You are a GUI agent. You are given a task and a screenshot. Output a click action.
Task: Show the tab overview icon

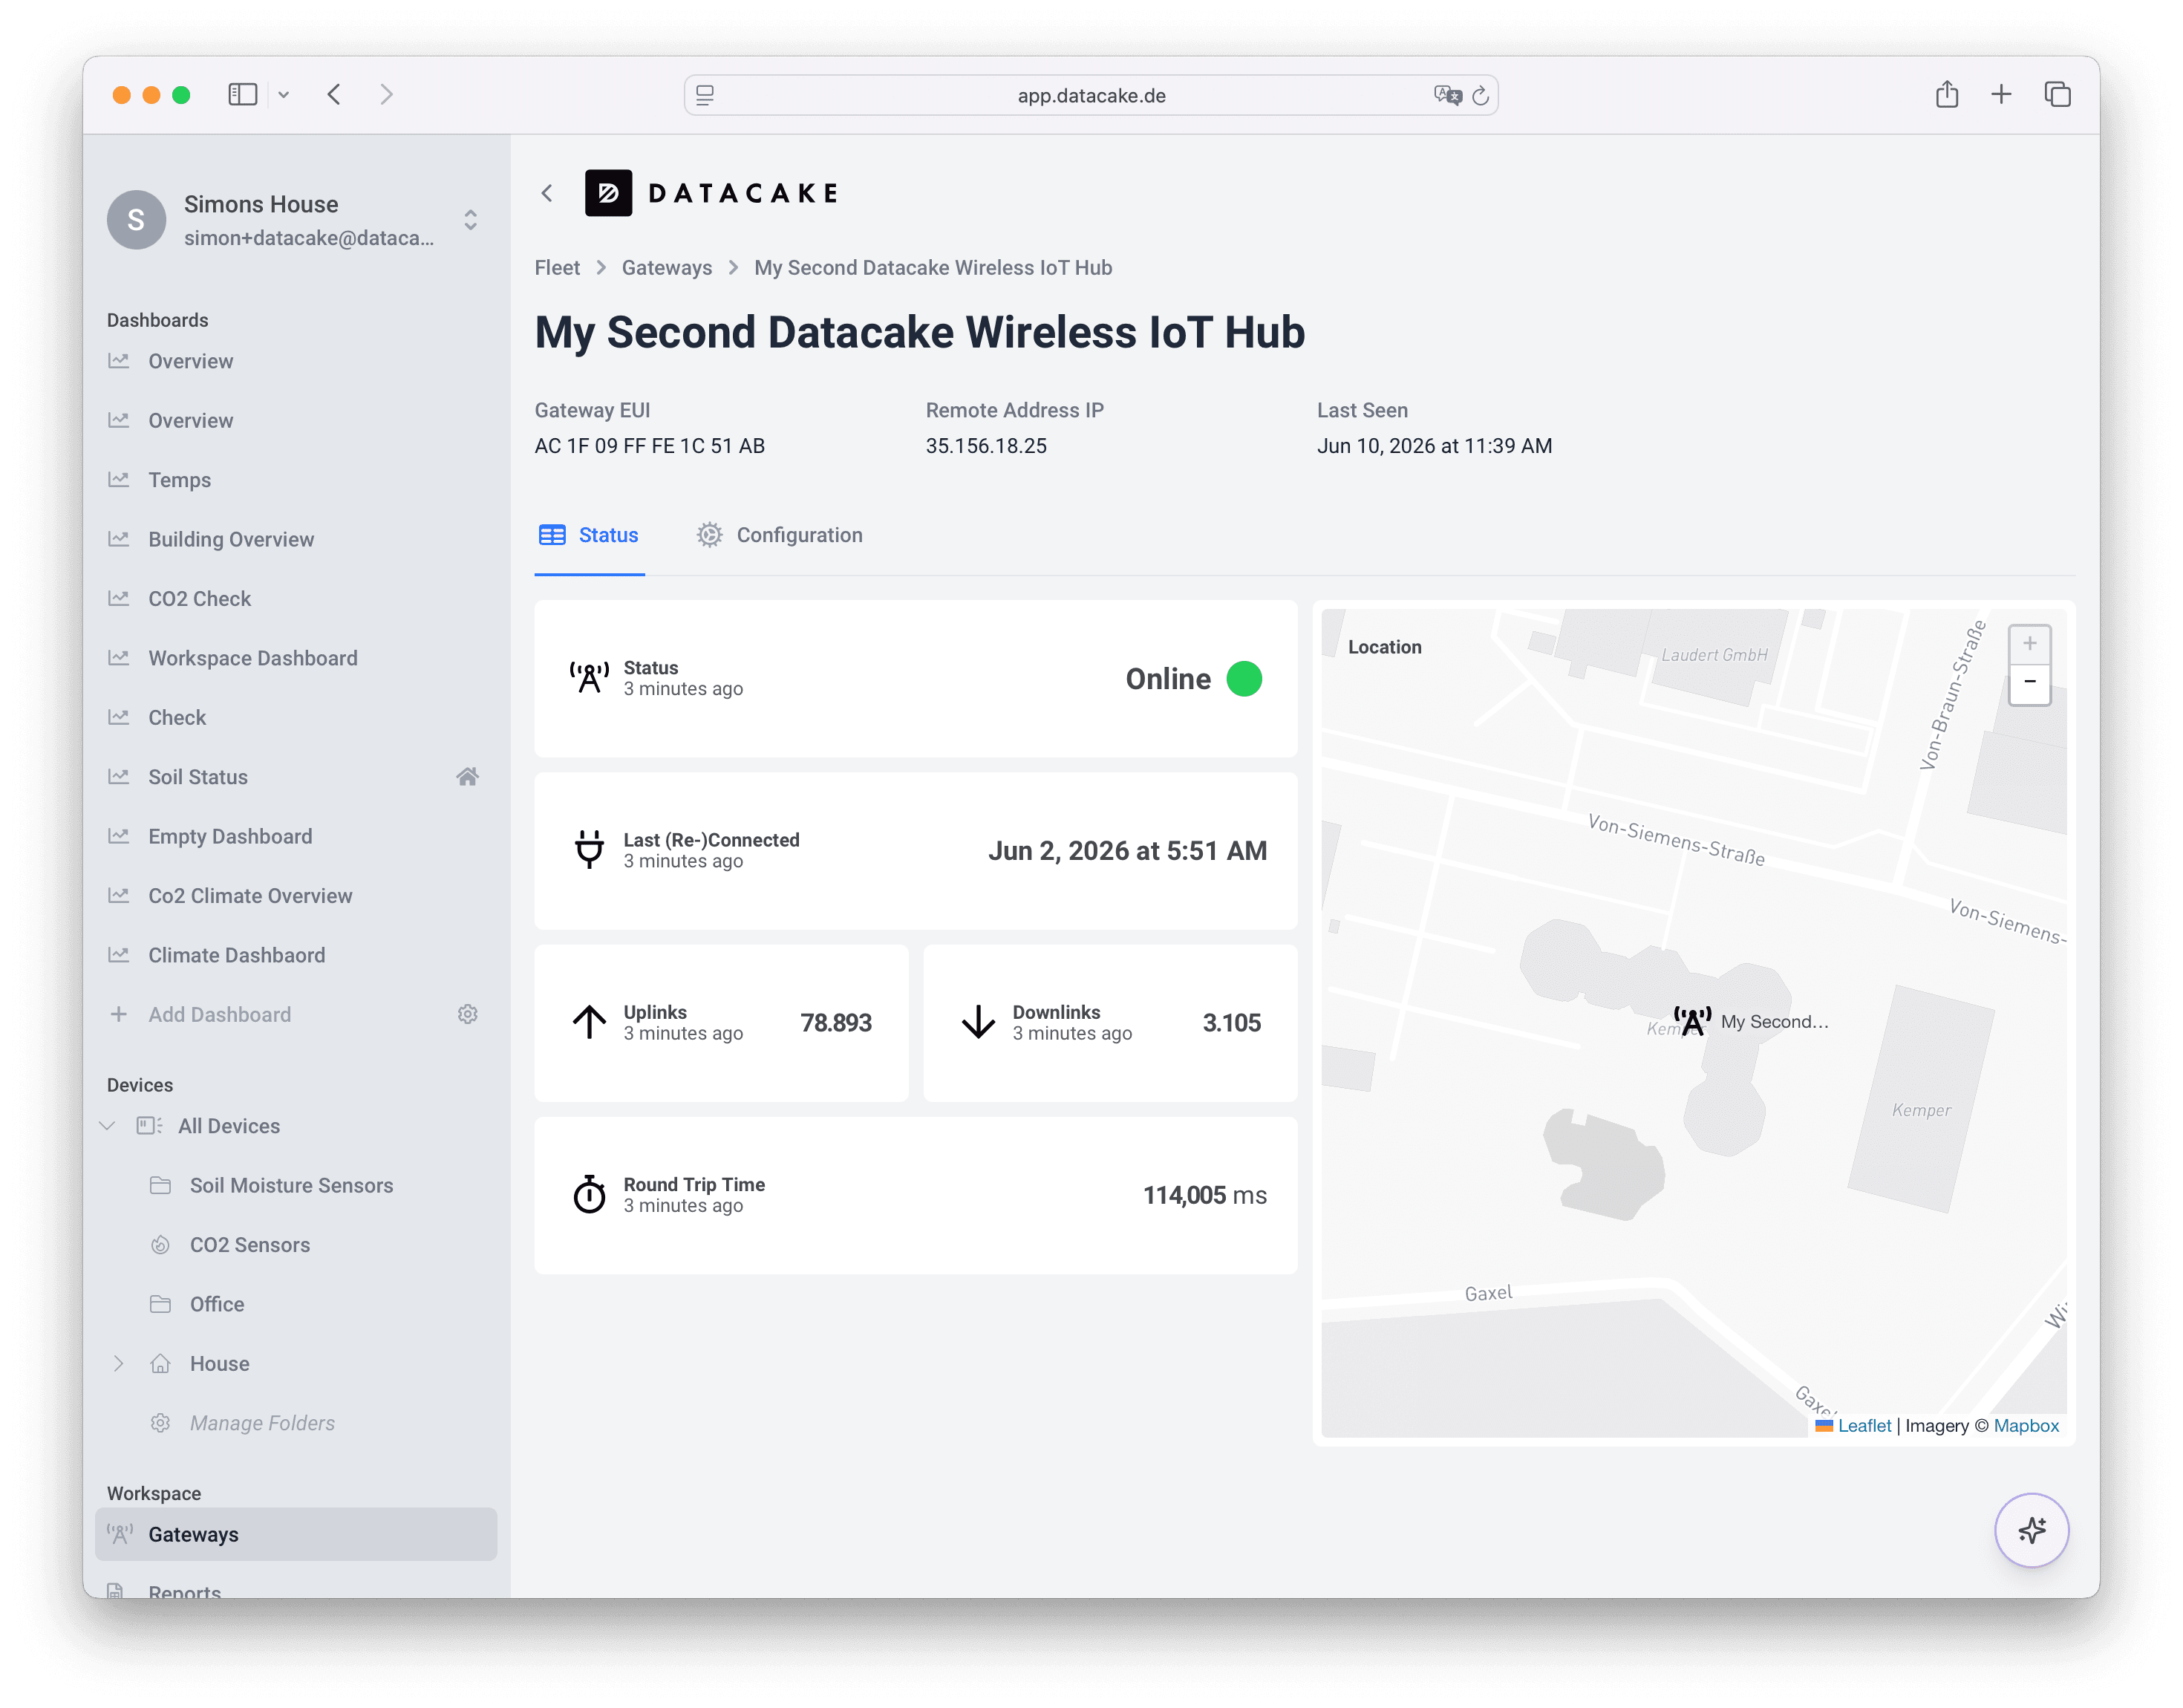(2057, 95)
